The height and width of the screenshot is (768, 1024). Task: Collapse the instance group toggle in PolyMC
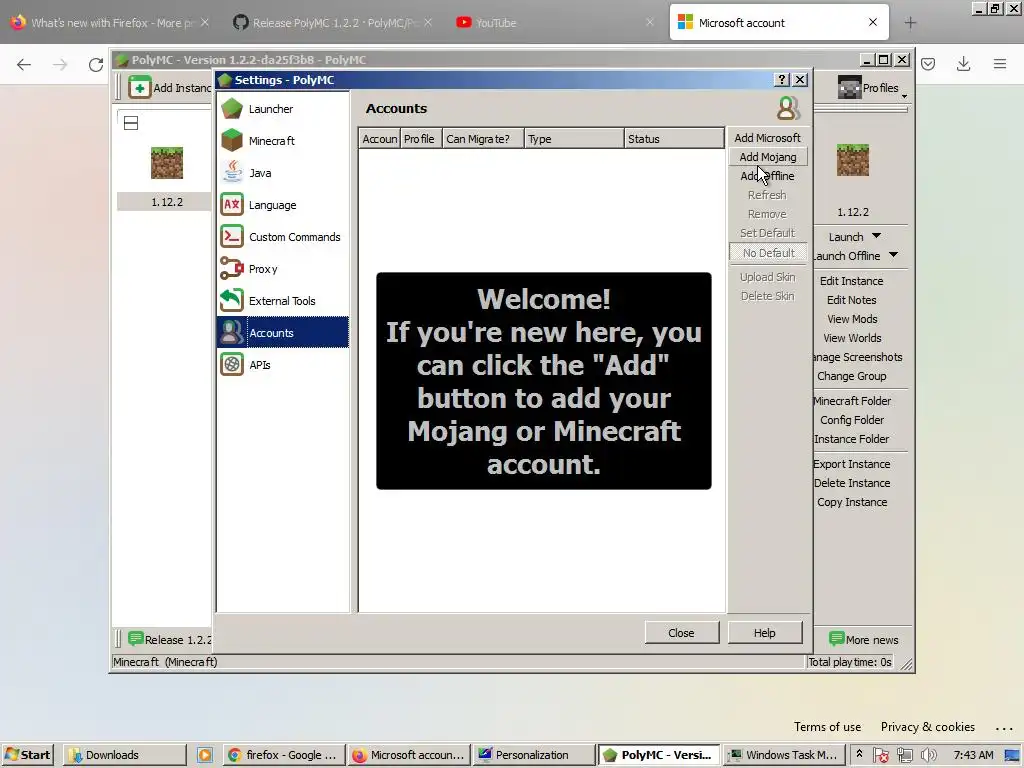(x=131, y=123)
